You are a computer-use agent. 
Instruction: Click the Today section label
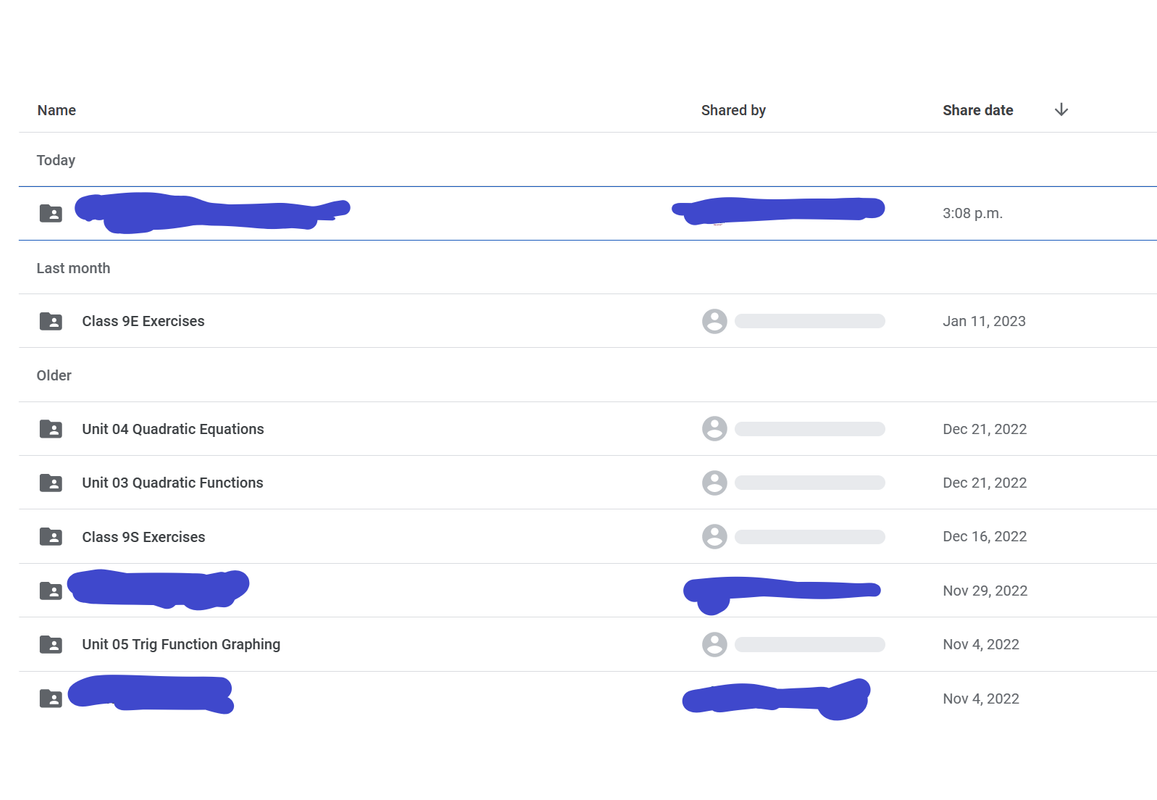pyautogui.click(x=56, y=160)
